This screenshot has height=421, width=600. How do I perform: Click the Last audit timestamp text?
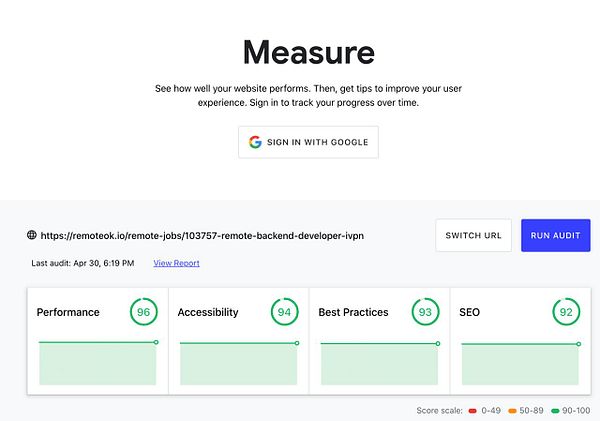tap(83, 263)
